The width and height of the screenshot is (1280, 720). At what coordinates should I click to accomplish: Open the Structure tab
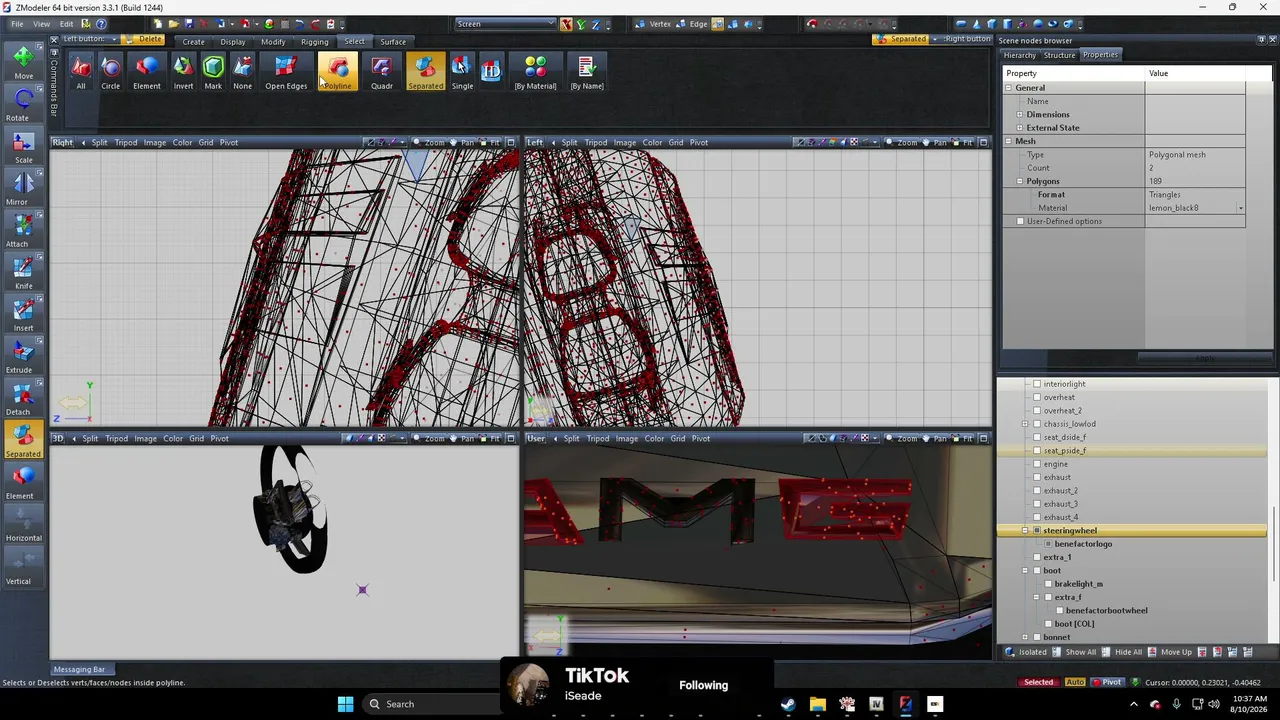[x=1060, y=55]
